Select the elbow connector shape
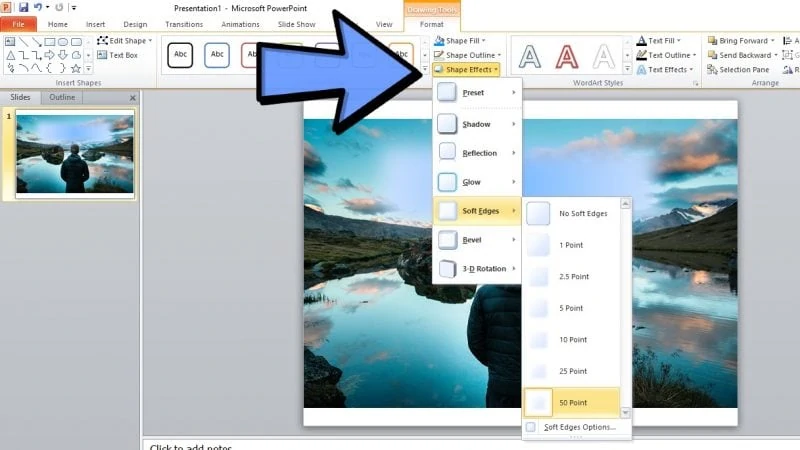This screenshot has height=450, width=800. click(23, 55)
